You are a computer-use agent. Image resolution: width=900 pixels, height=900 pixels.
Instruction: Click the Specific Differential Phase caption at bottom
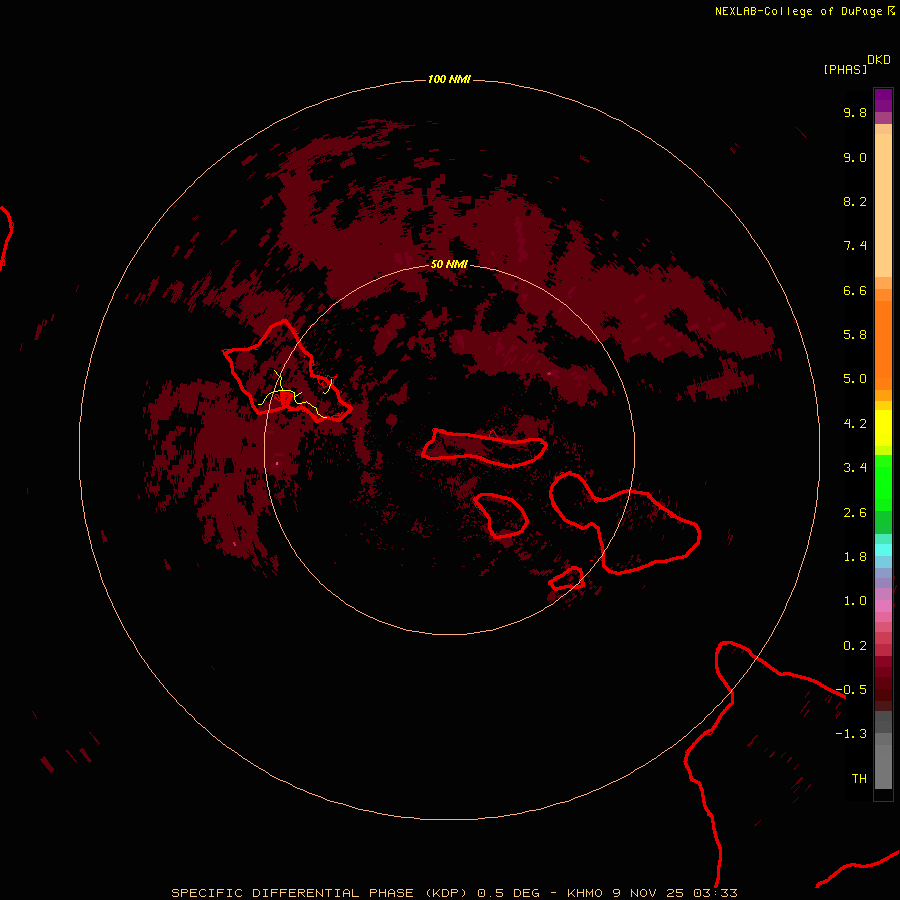pyautogui.click(x=454, y=893)
